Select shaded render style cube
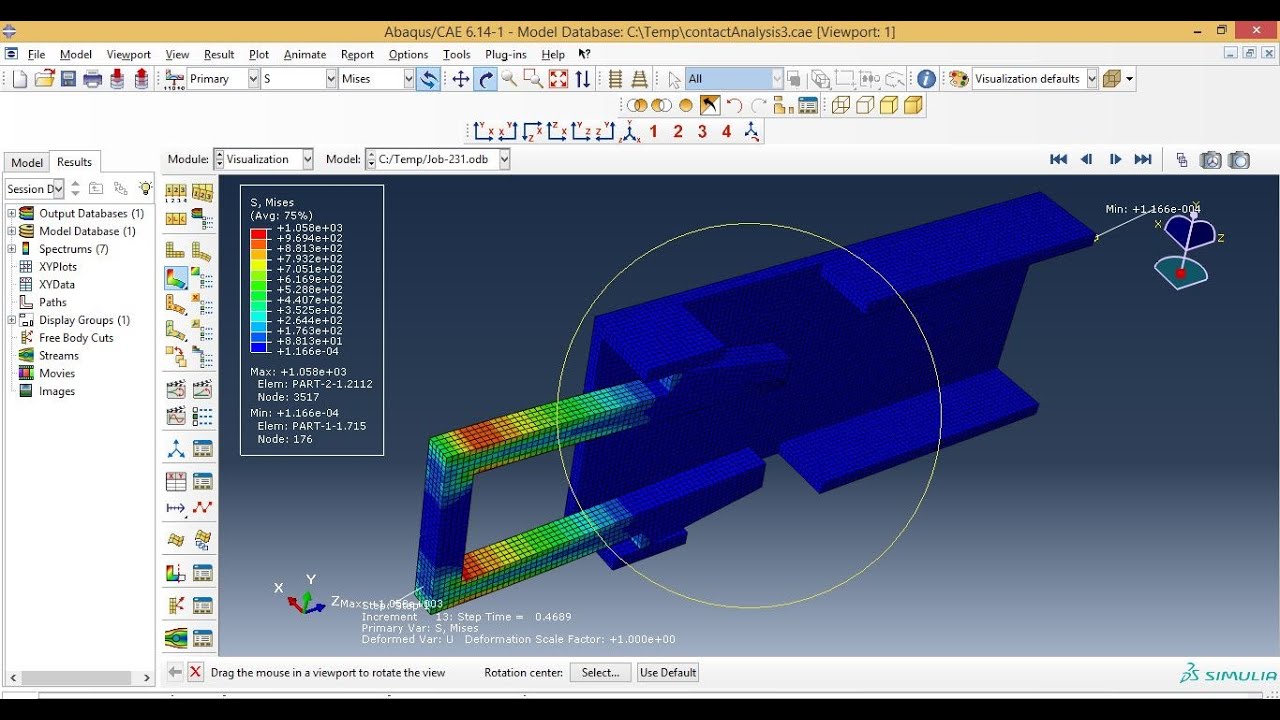 (x=913, y=105)
